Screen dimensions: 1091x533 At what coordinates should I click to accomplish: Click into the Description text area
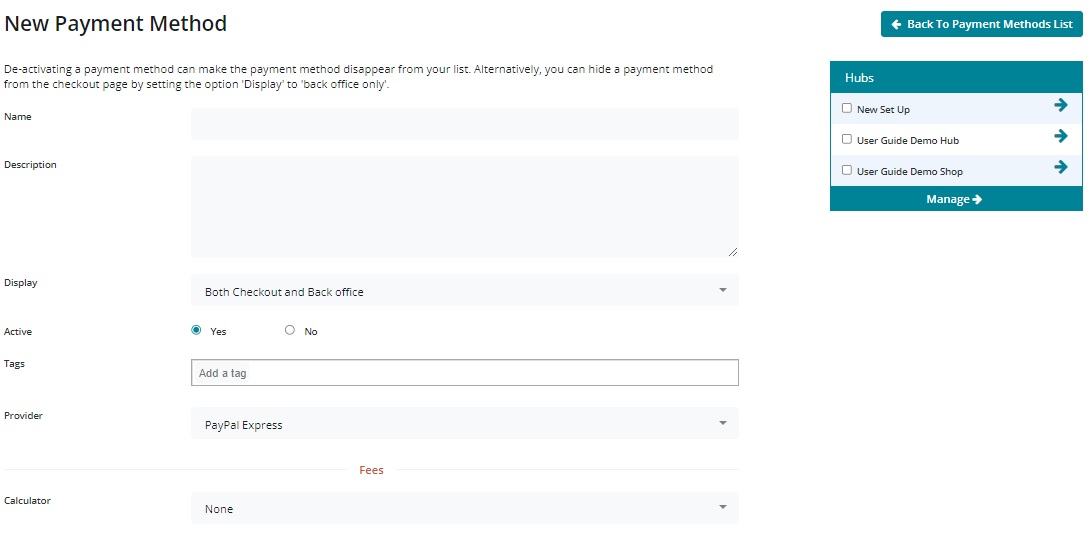[464, 206]
